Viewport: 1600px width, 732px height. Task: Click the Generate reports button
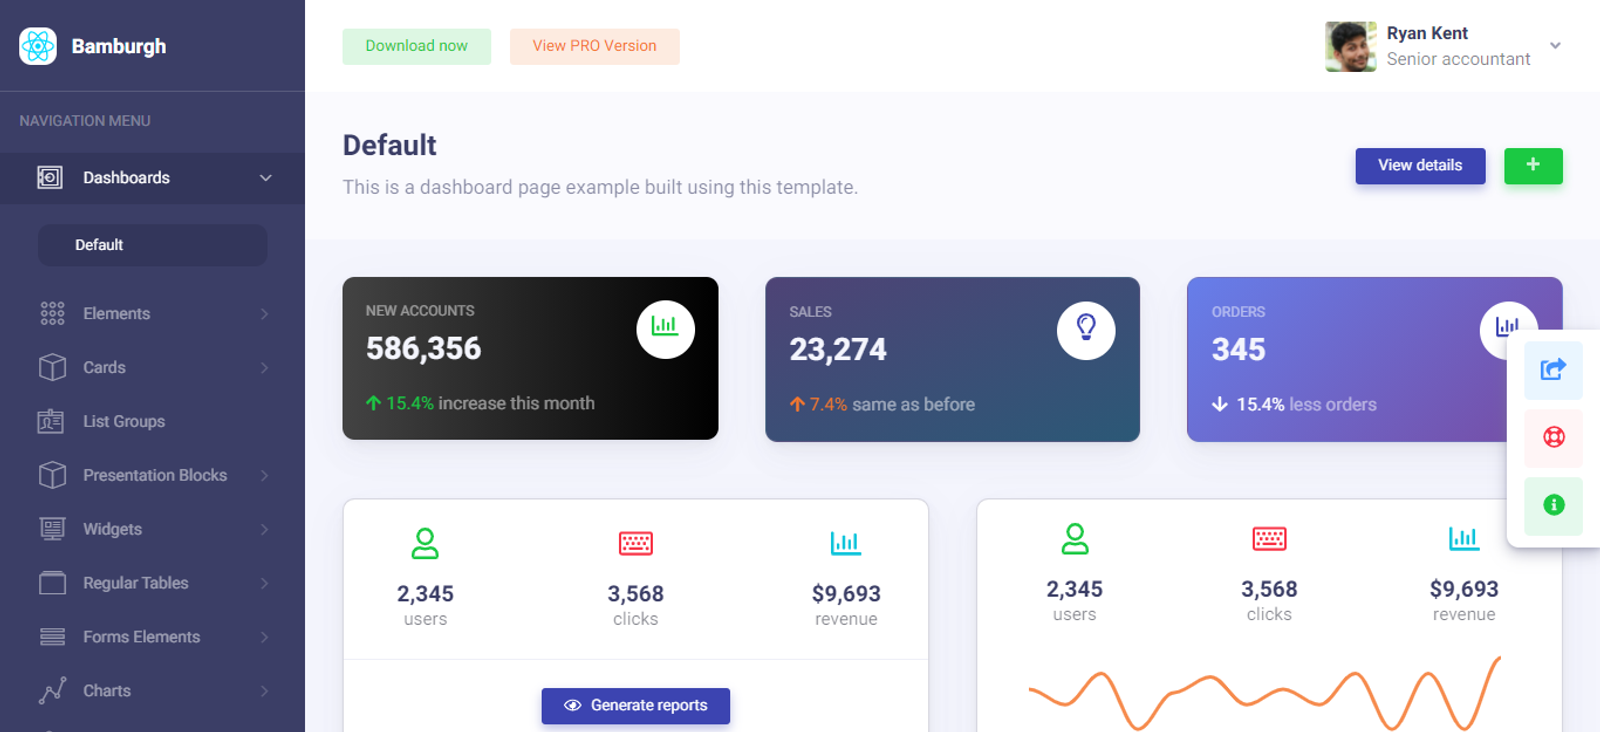click(x=636, y=706)
